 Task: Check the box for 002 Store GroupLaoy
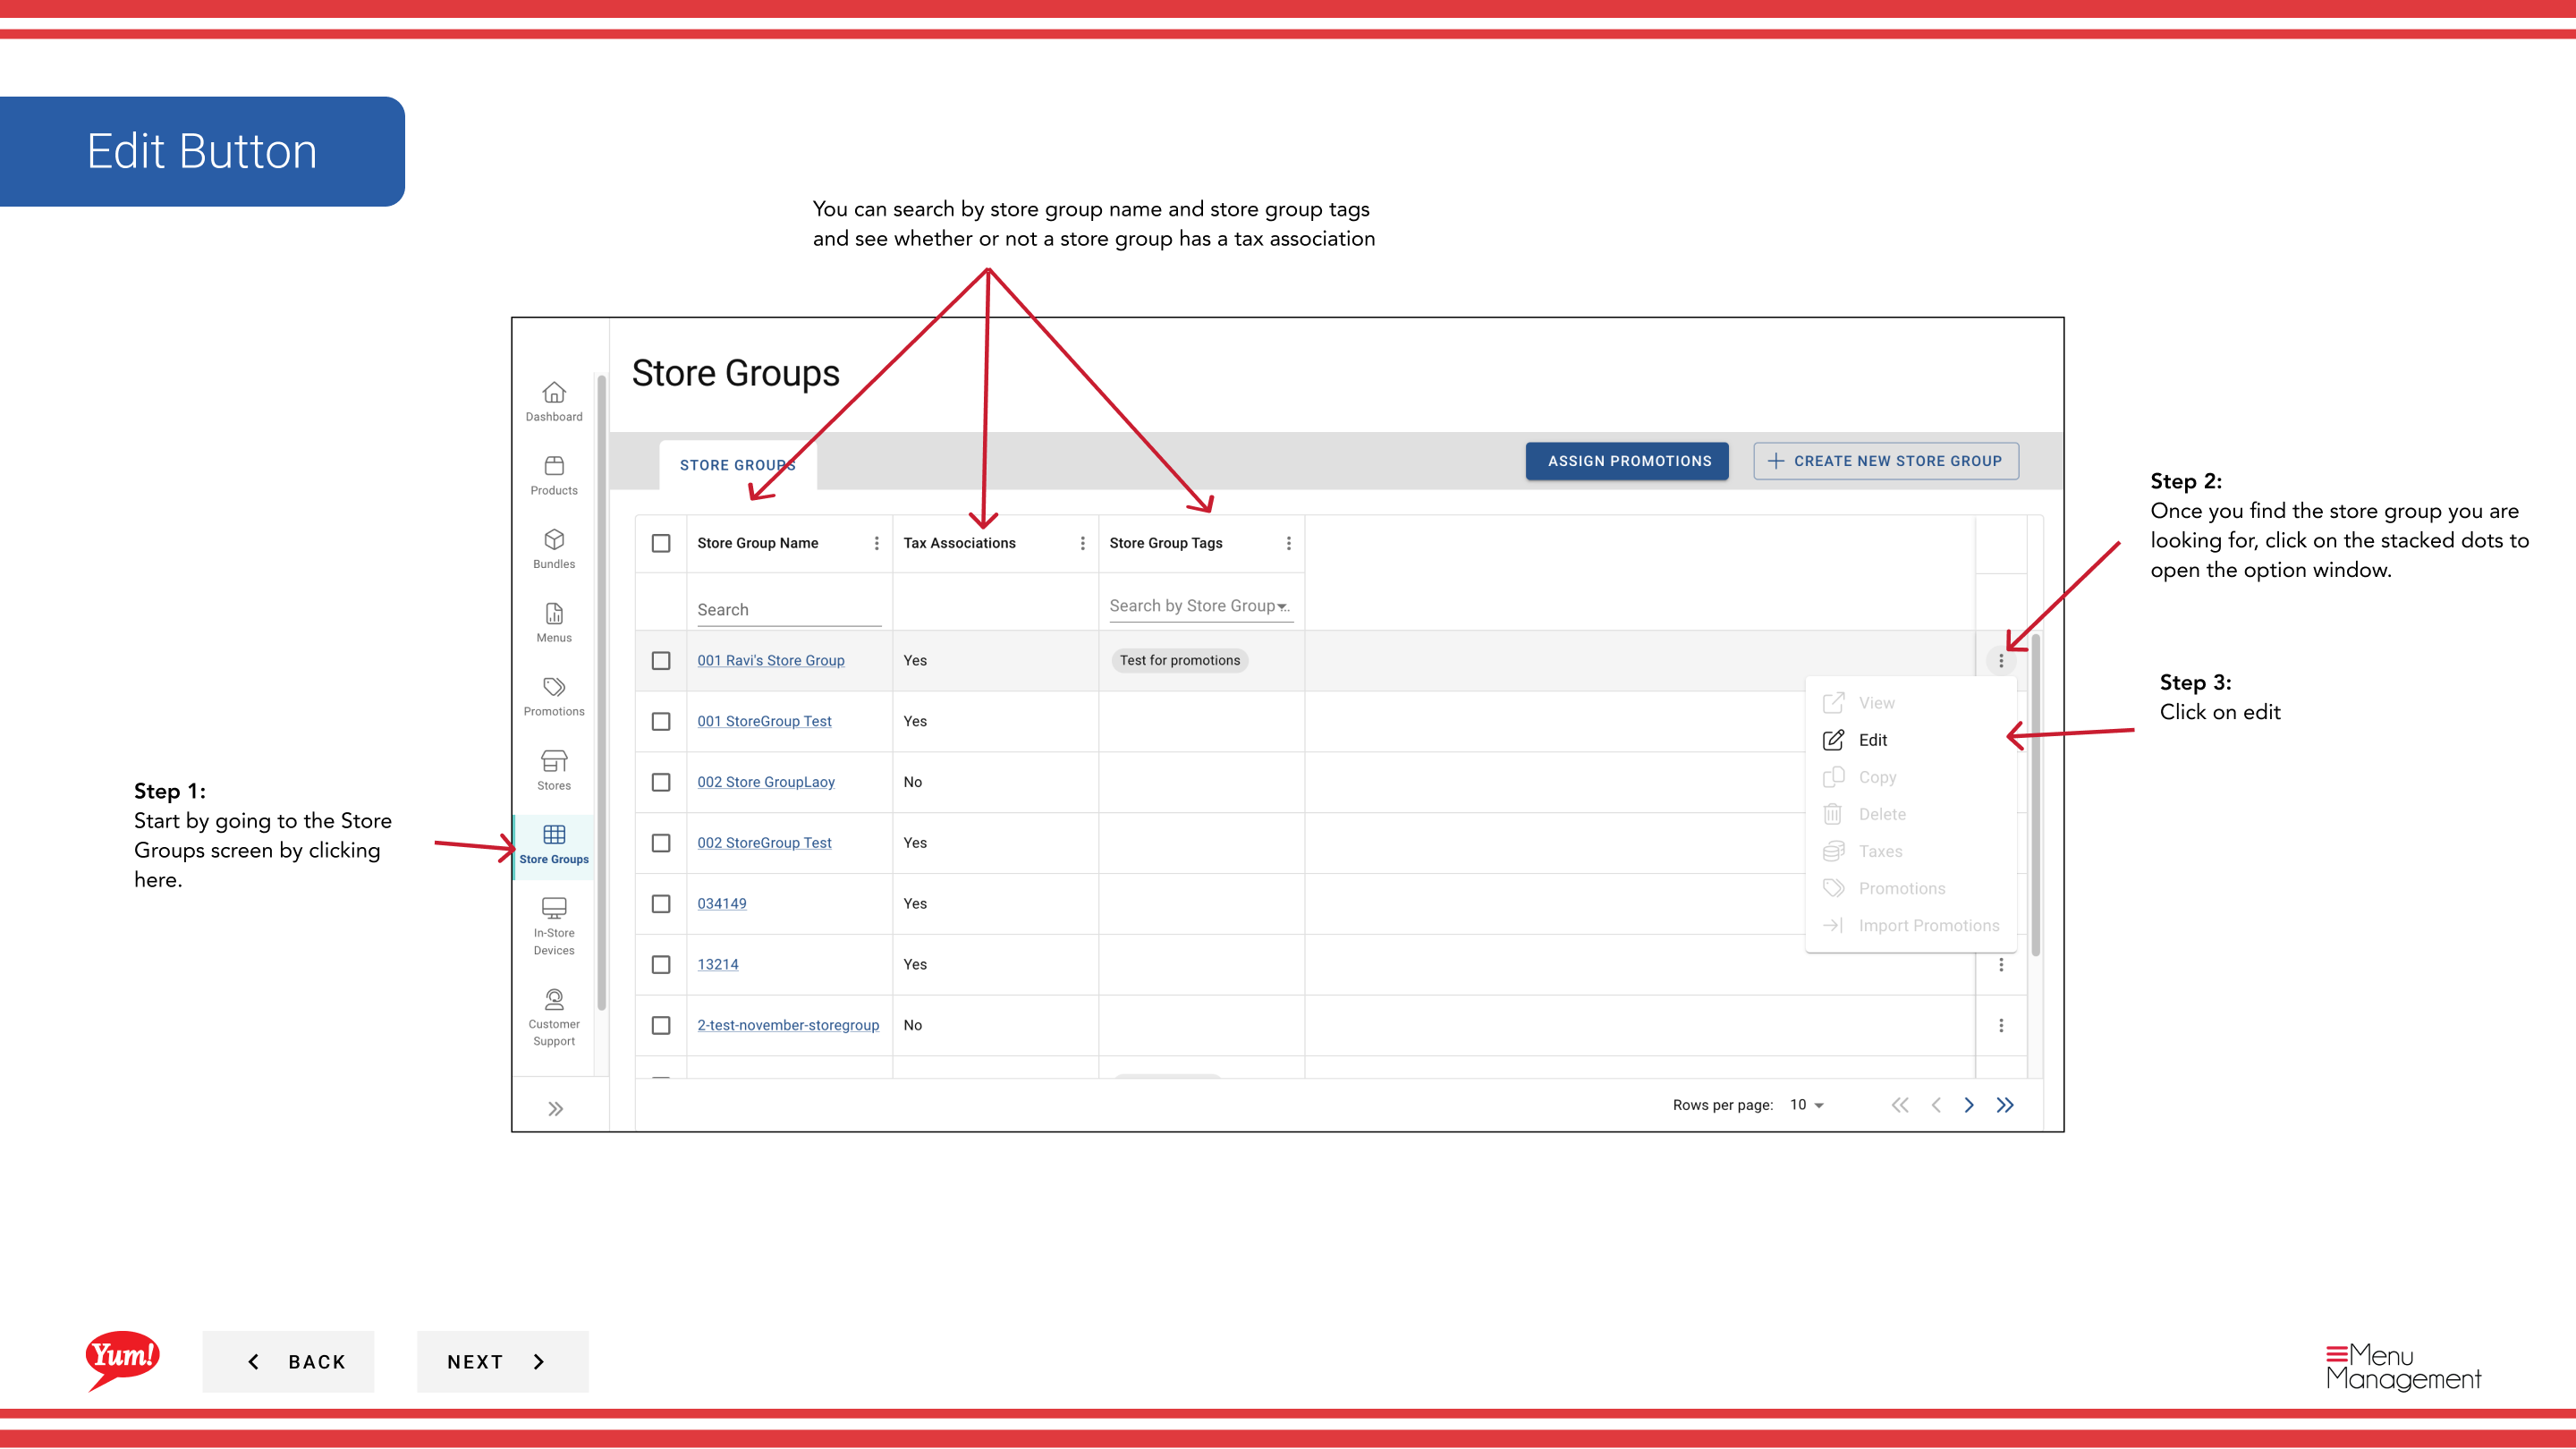coord(661,782)
